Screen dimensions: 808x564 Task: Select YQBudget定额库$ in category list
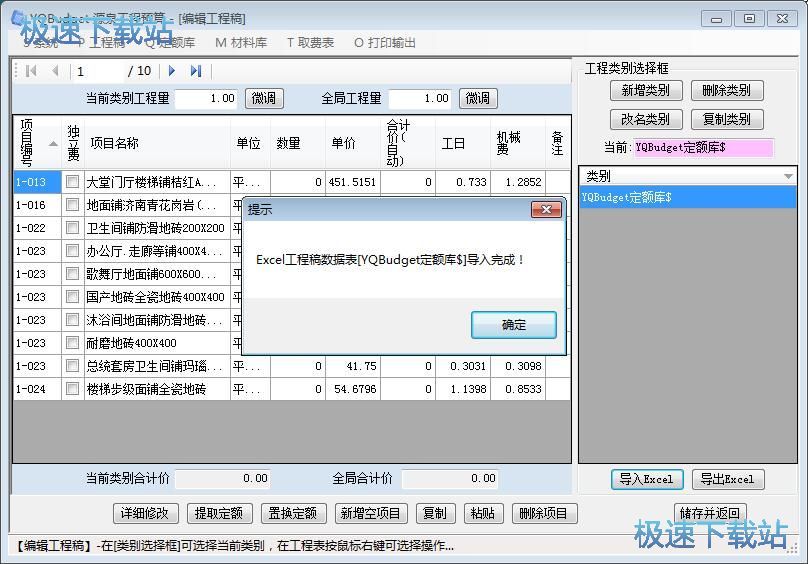687,197
